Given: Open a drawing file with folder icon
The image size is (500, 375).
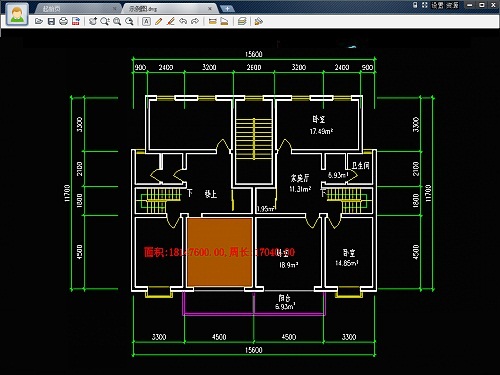Looking at the screenshot, I should 39,22.
